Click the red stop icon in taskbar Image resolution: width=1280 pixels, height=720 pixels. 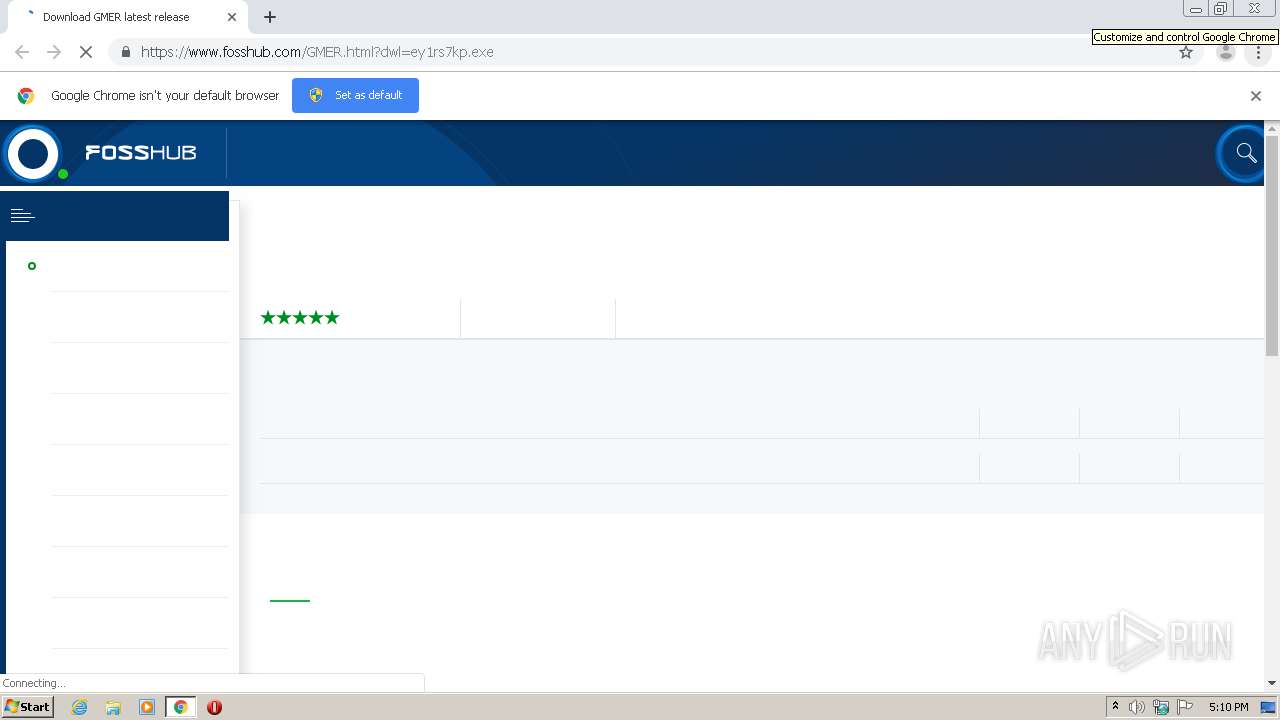pyautogui.click(x=214, y=707)
